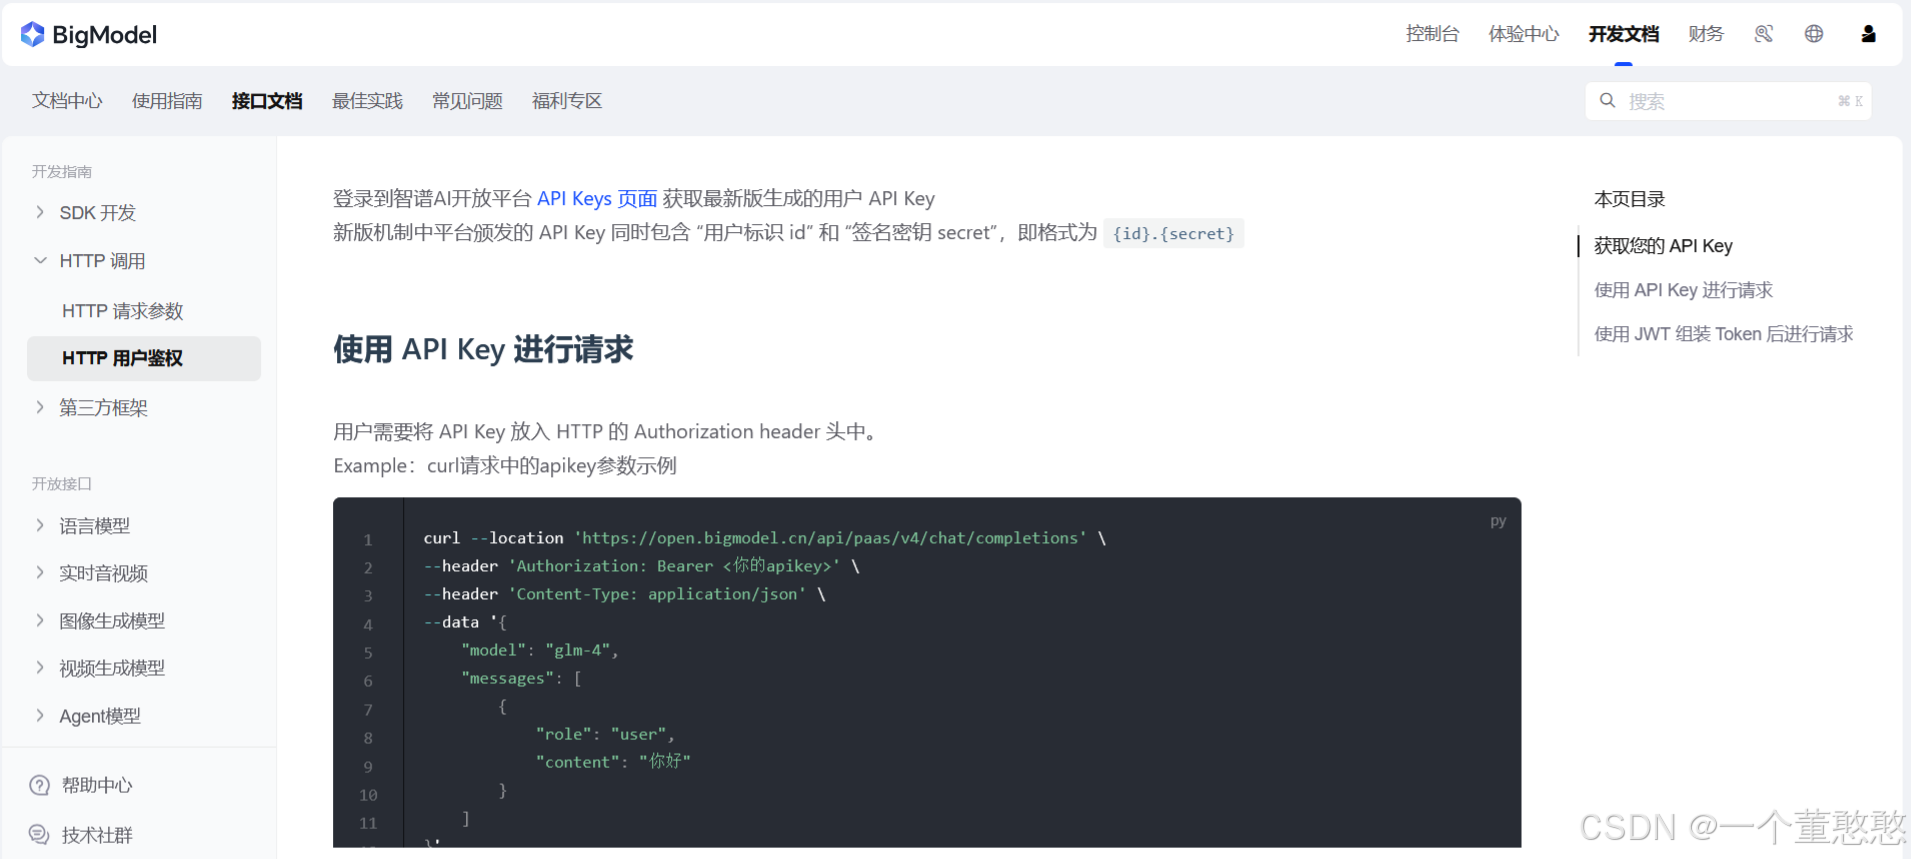
Task: Switch to 福利专区 tab
Action: click(567, 101)
